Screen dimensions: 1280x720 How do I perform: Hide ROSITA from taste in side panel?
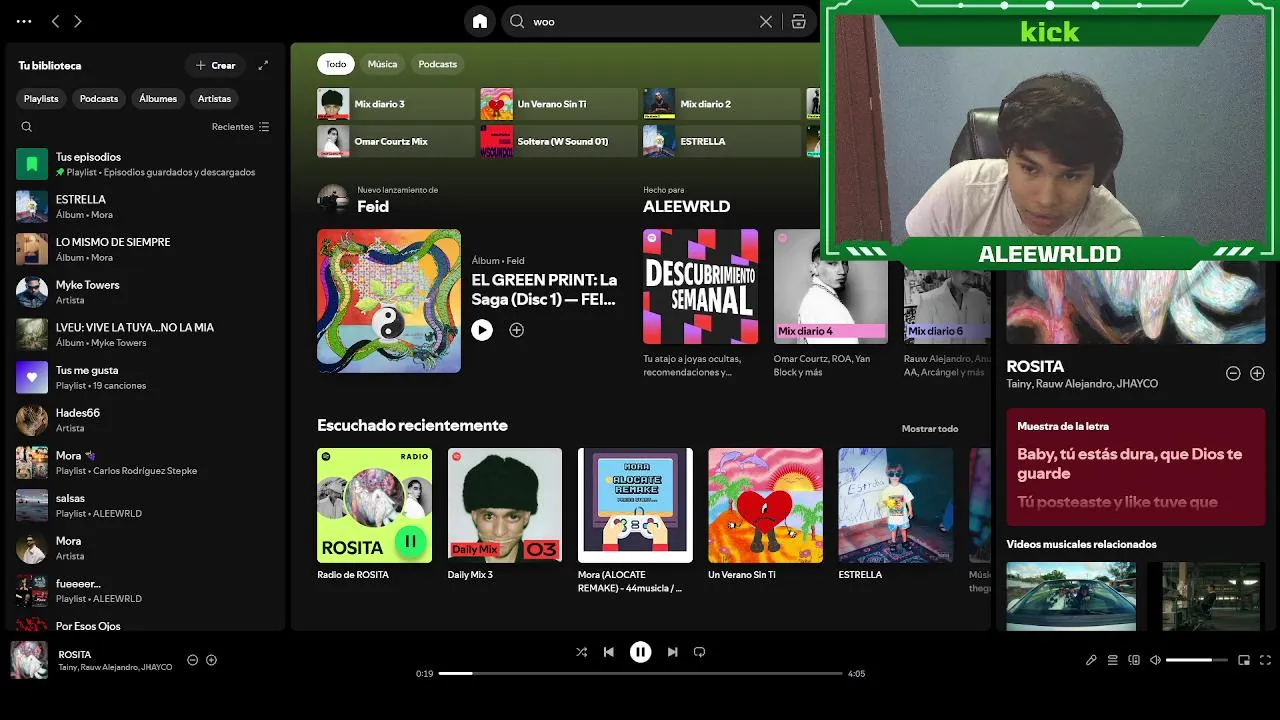click(x=1233, y=373)
